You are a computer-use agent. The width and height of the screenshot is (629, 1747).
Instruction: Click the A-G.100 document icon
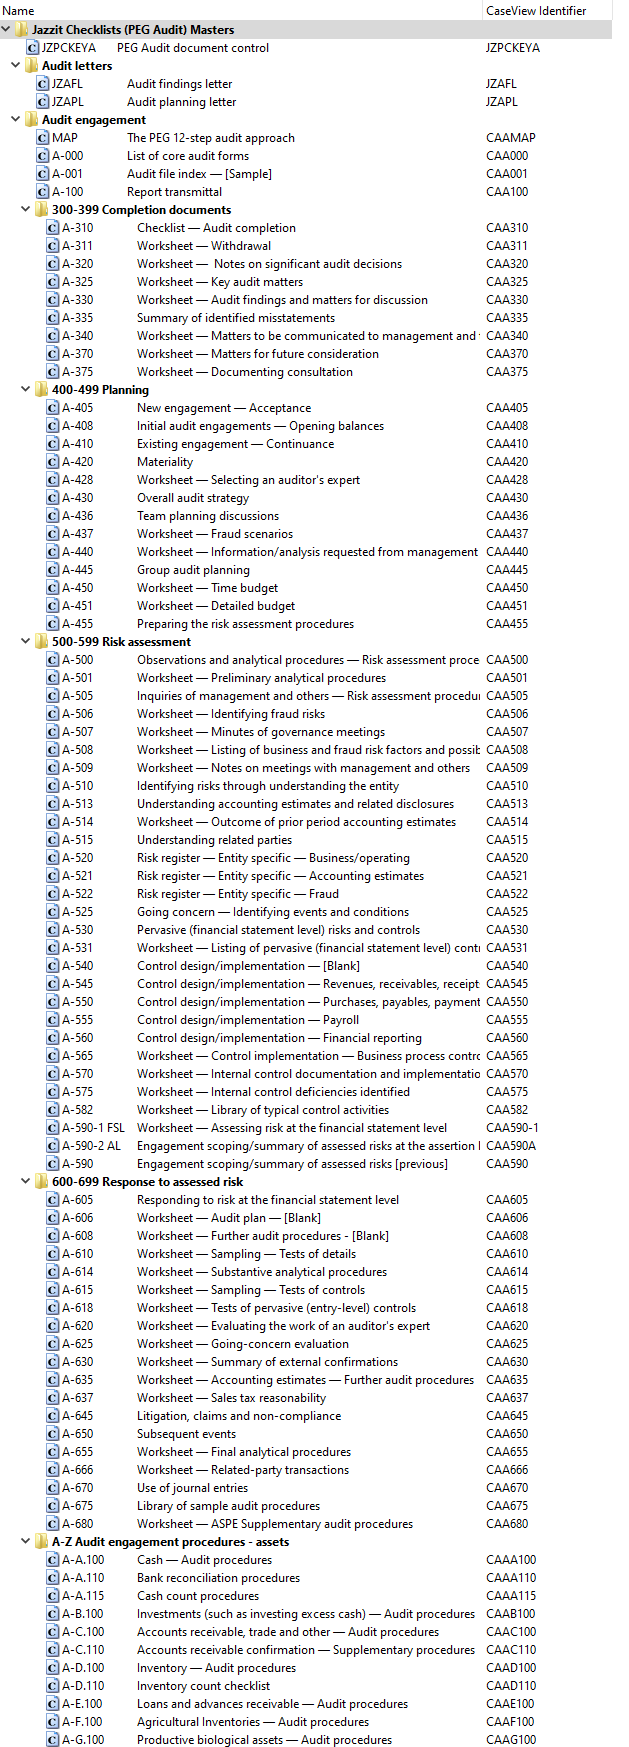(53, 1740)
